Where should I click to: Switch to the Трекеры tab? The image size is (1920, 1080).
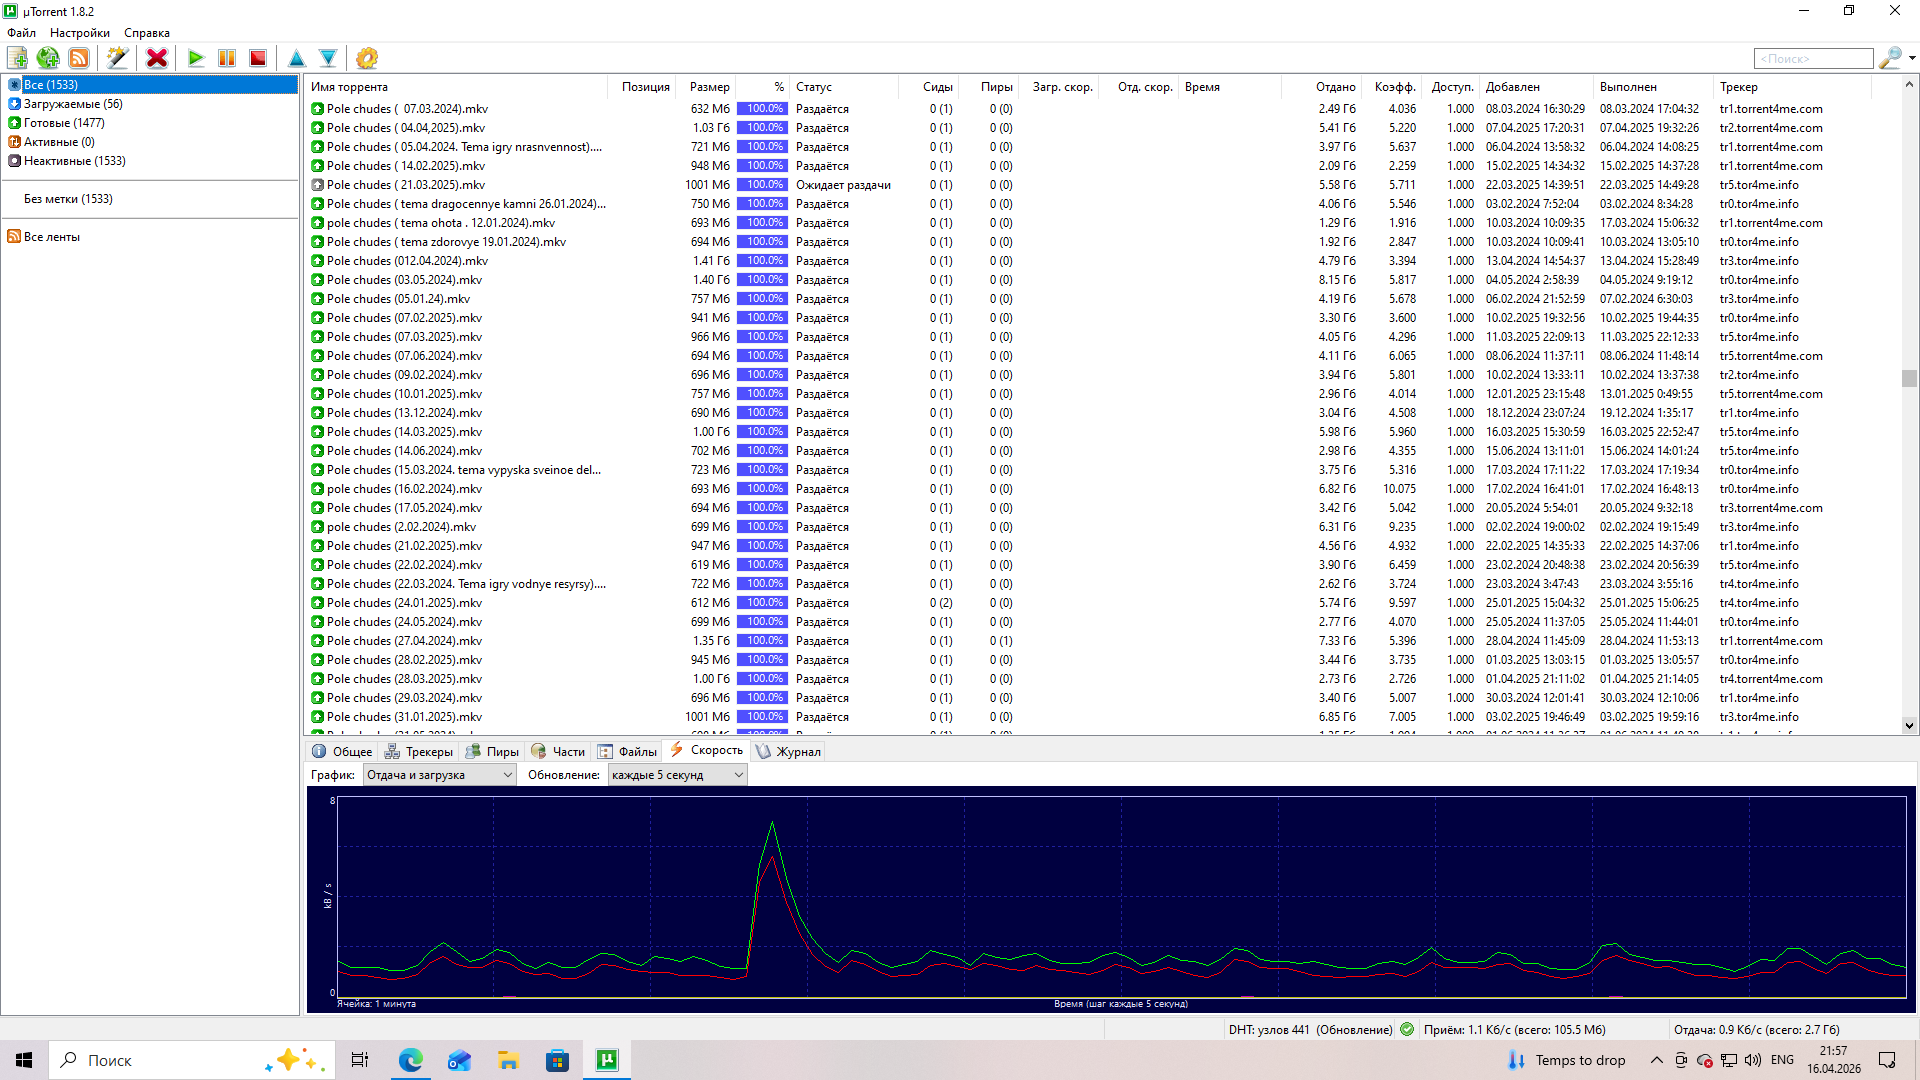pyautogui.click(x=419, y=751)
